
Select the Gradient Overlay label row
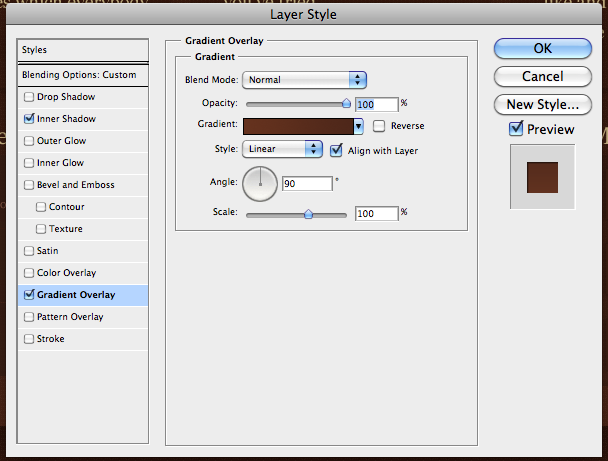83,295
